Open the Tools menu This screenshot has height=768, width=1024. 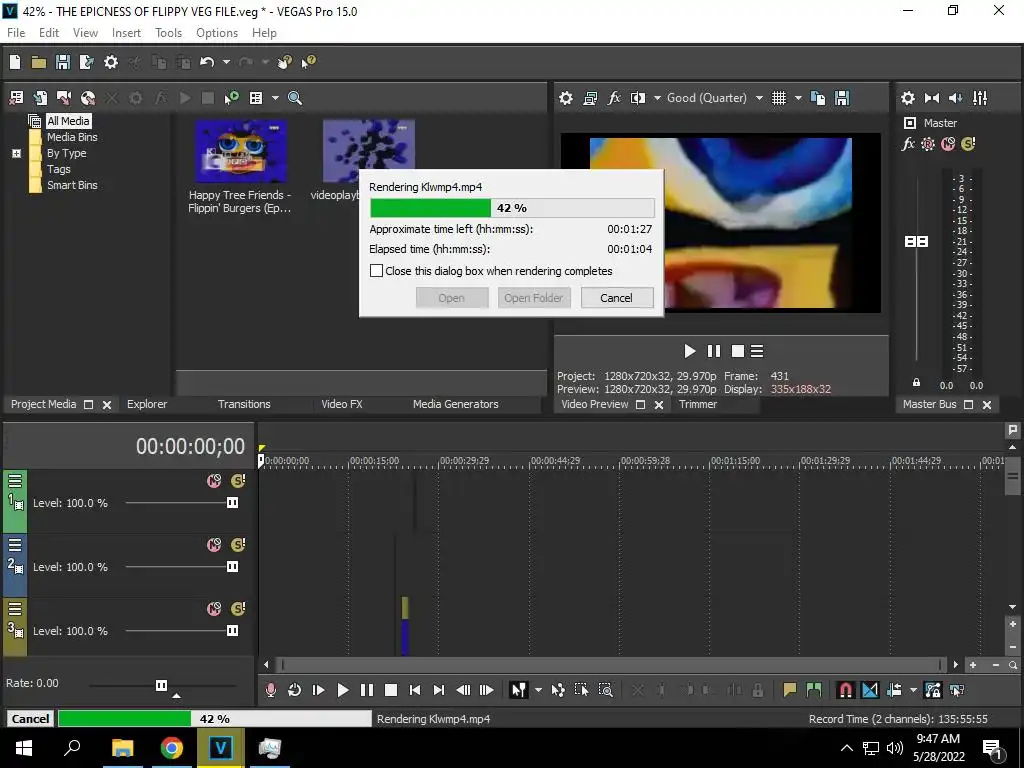click(168, 33)
